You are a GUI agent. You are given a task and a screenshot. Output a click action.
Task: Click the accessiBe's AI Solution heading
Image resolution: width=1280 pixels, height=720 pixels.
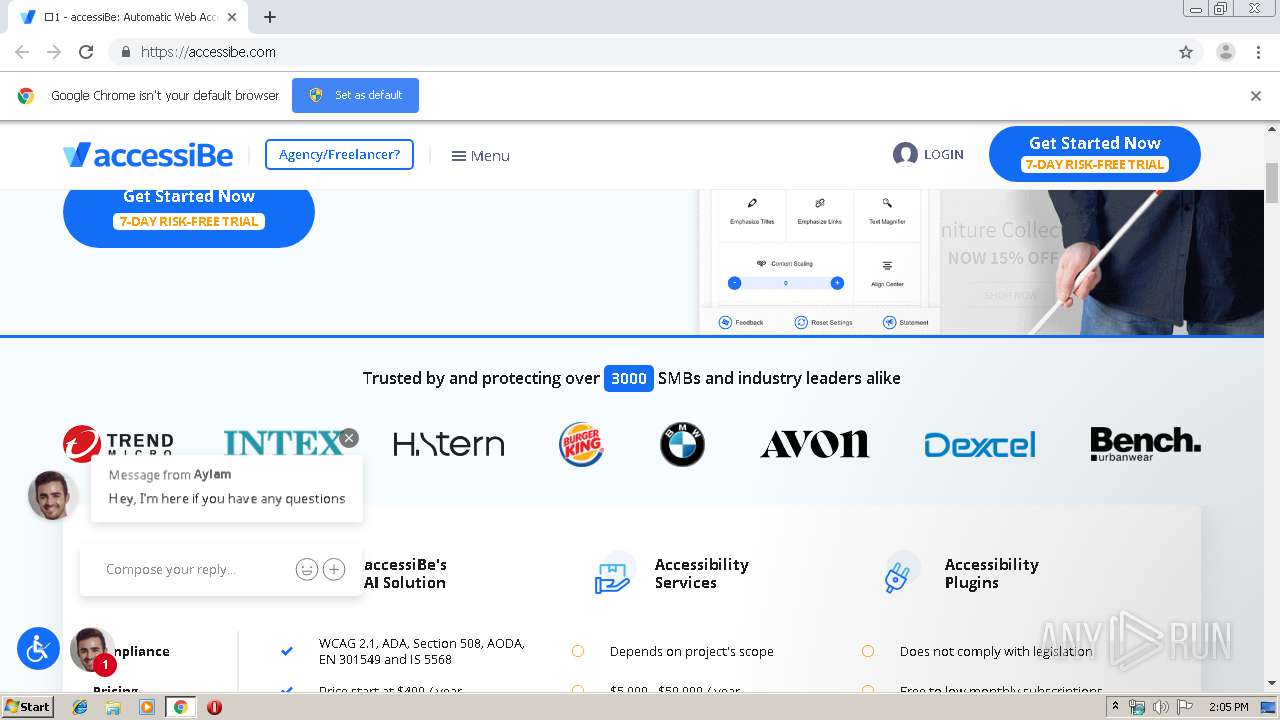click(x=405, y=573)
